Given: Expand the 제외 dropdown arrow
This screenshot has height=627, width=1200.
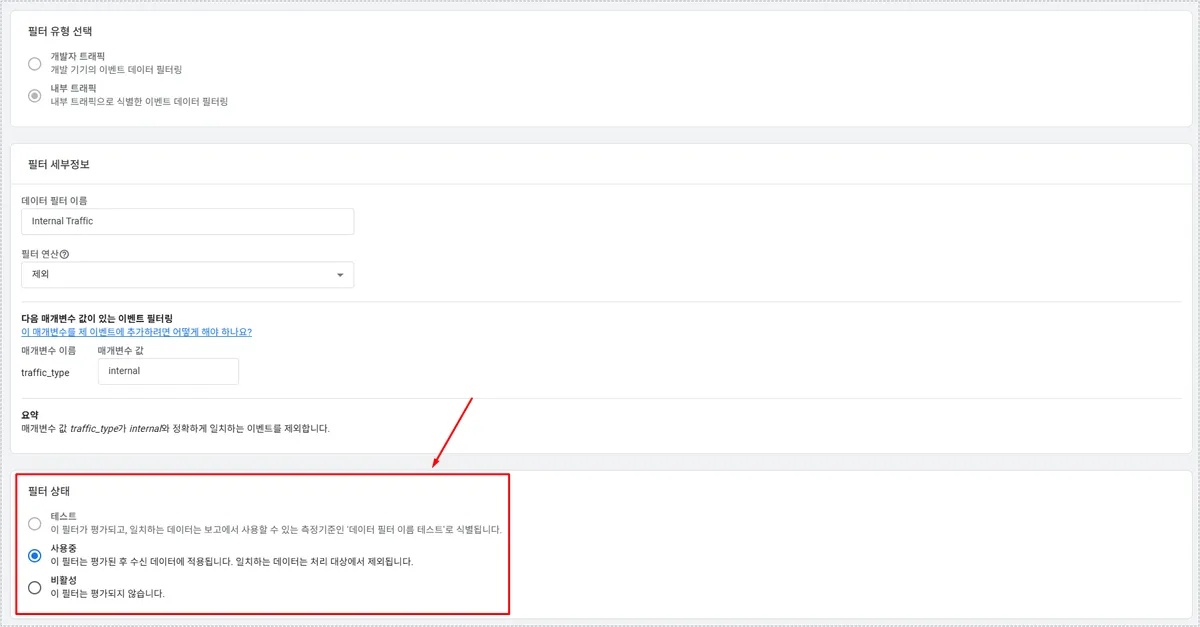Looking at the screenshot, I should click(340, 275).
